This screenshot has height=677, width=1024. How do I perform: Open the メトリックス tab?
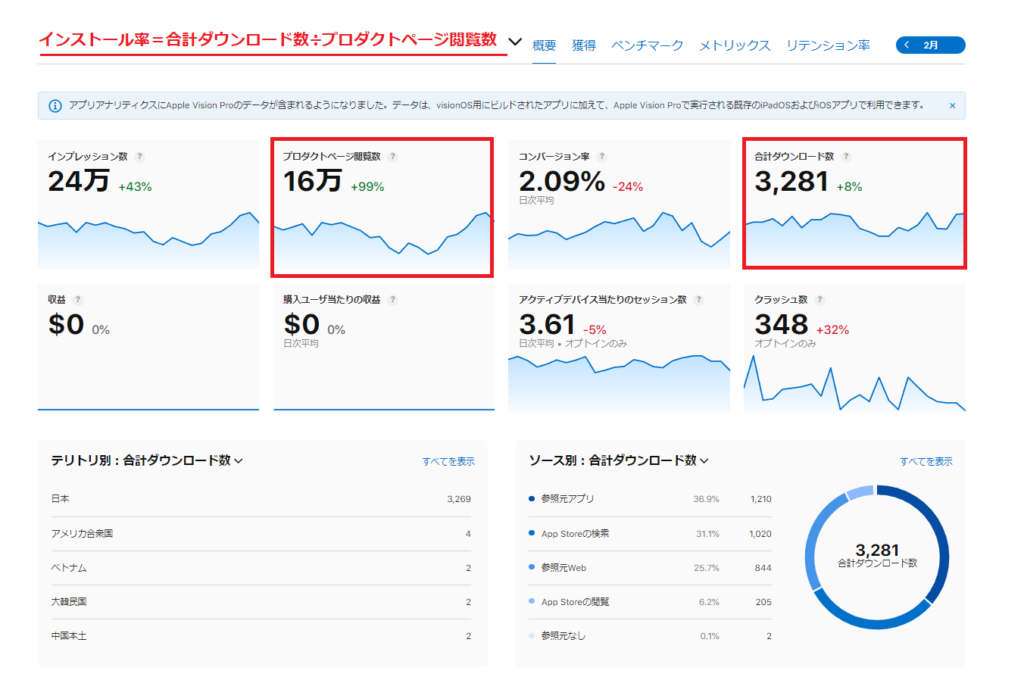point(735,45)
